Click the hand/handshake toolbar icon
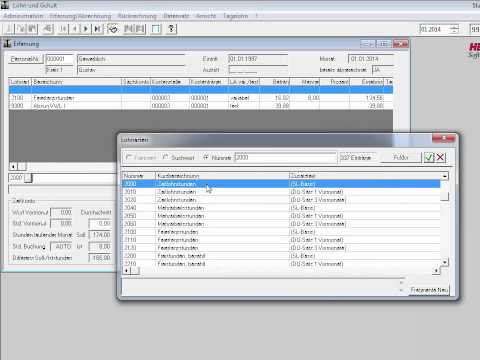The image size is (480, 360). [x=113, y=29]
